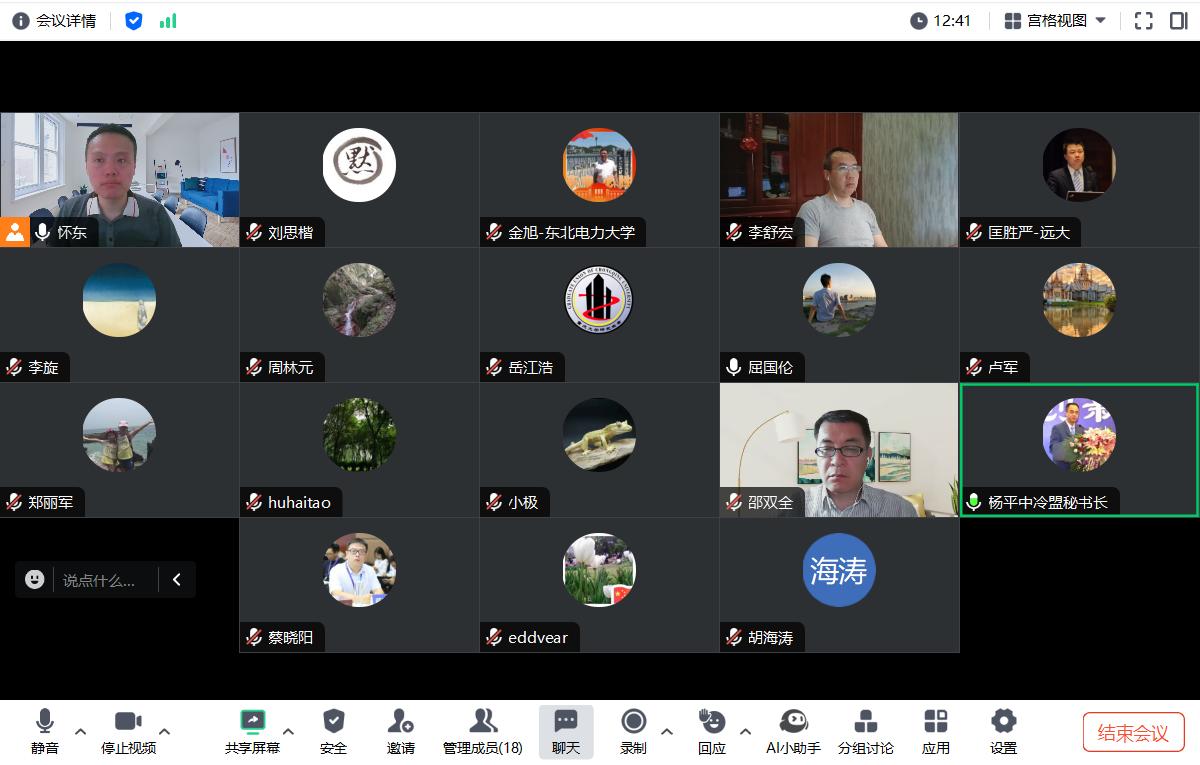Toggle the sidebar panel icon at top right
The width and height of the screenshot is (1200, 765).
coord(1178,20)
